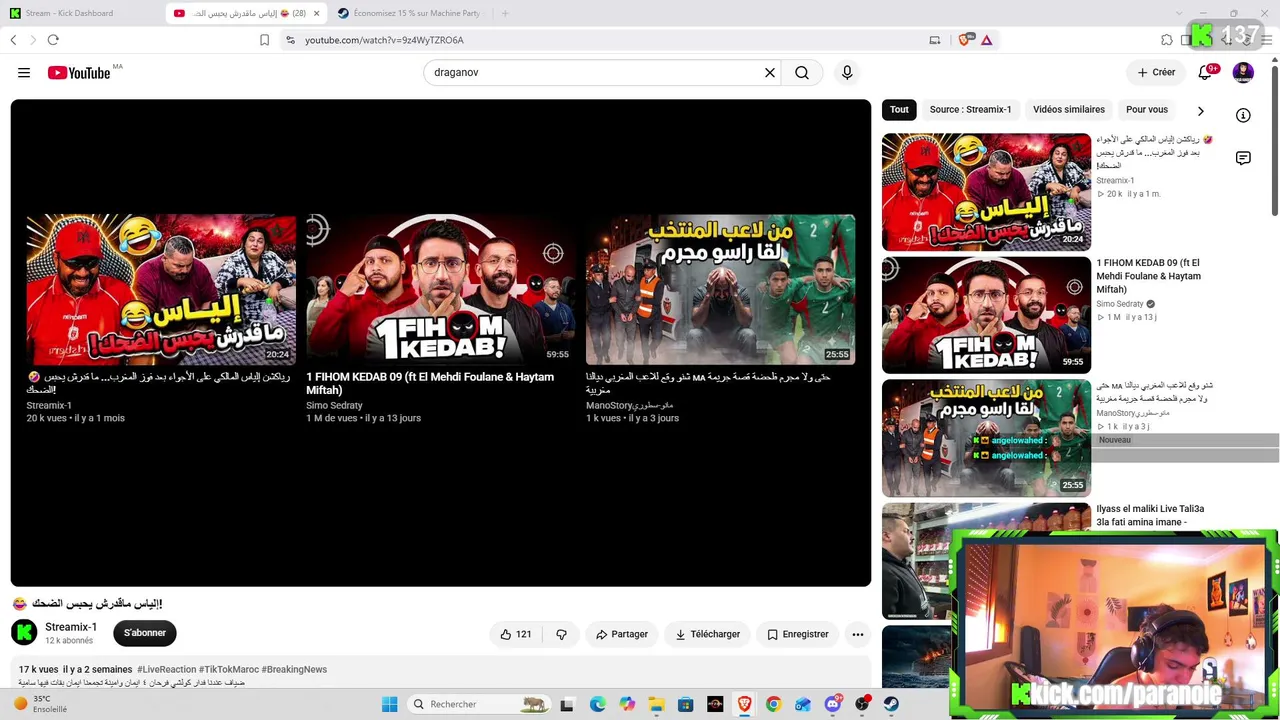This screenshot has width=1280, height=720.
Task: Reload the YouTube page
Action: click(x=53, y=40)
